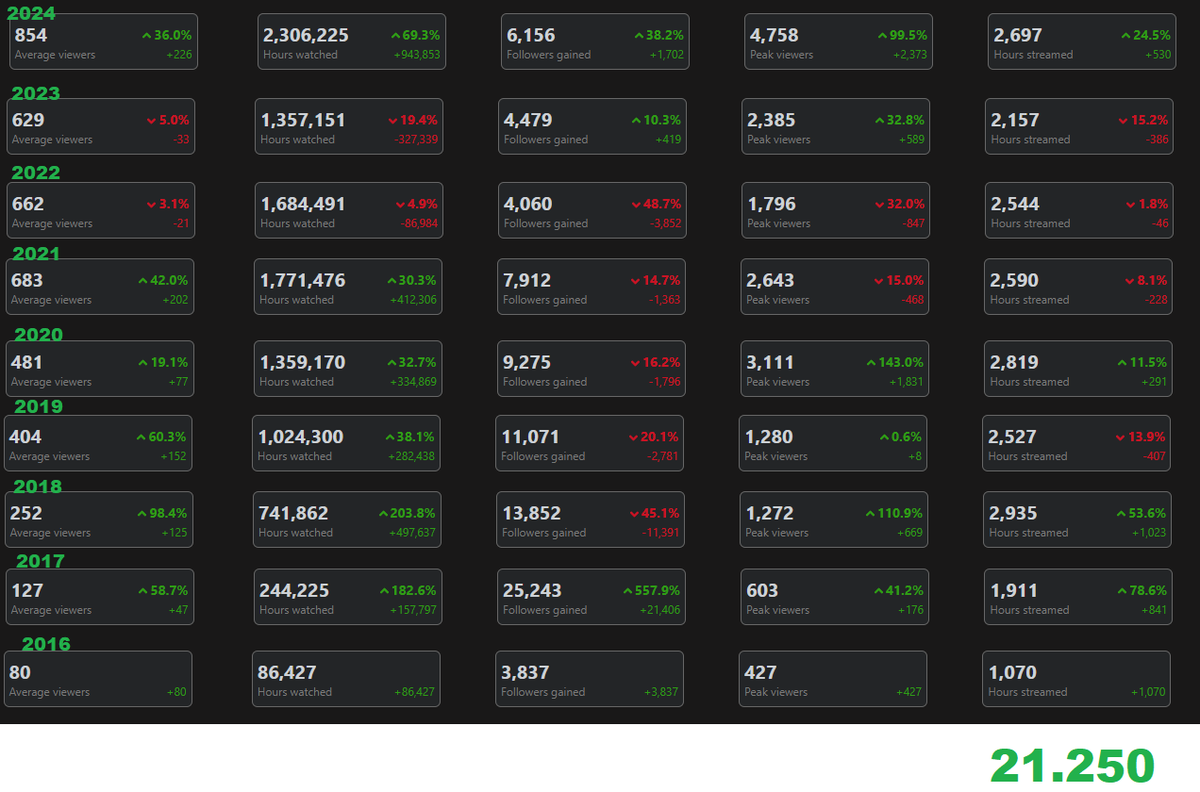Select the 2,385 Peak viewers figure
1200x792 pixels.
click(x=771, y=120)
